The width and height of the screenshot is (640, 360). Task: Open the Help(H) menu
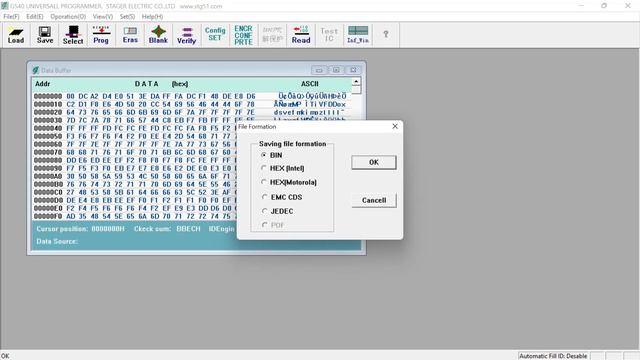click(152, 16)
